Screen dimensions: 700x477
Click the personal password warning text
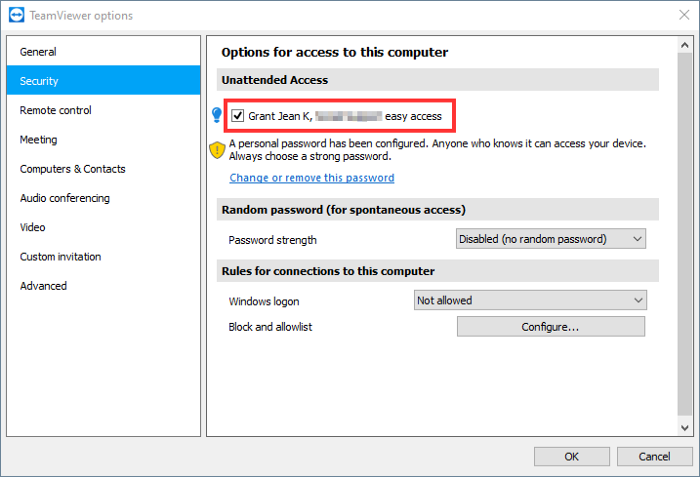pyautogui.click(x=438, y=150)
